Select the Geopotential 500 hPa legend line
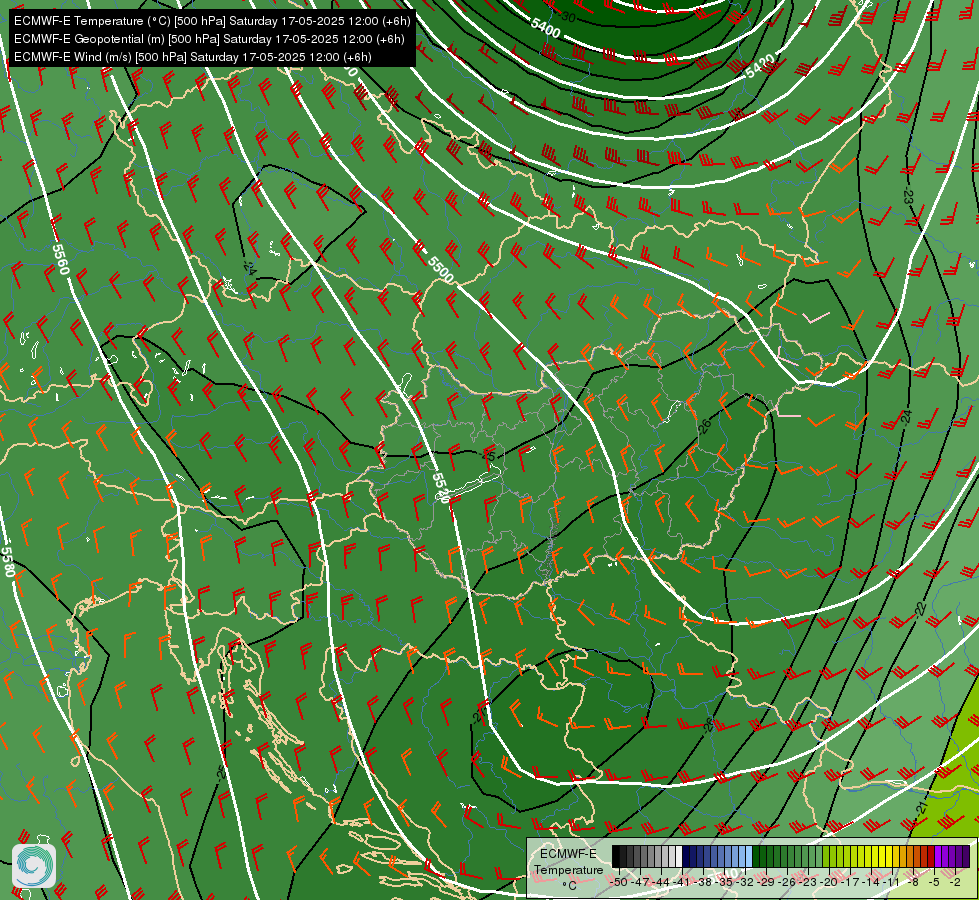This screenshot has height=900, width=979. click(x=209, y=39)
